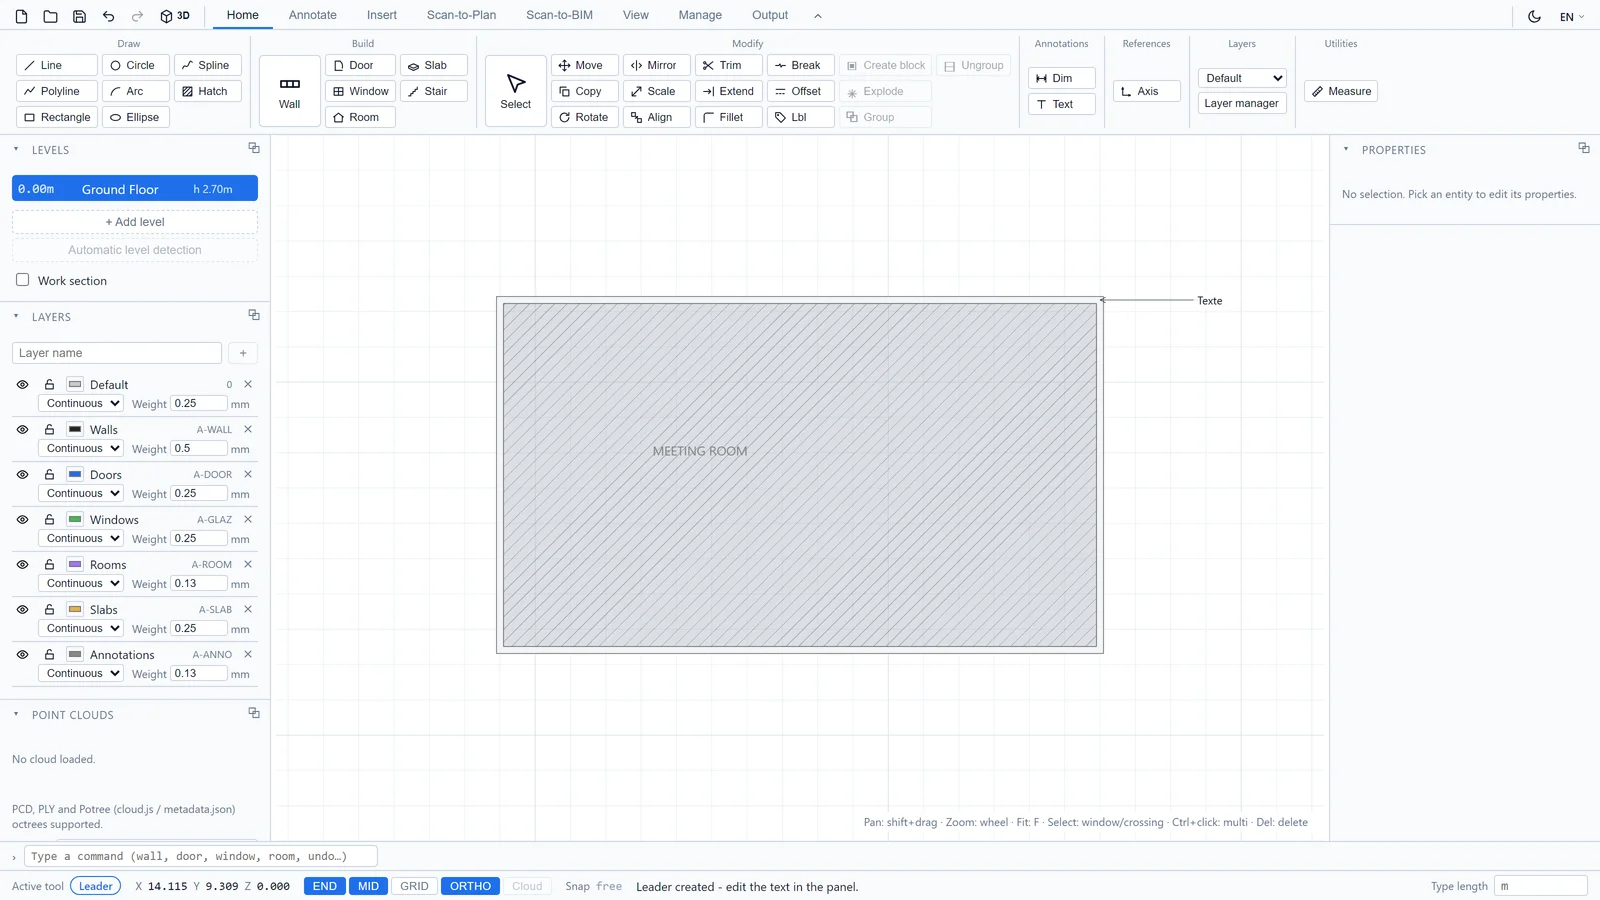Collapse the PROPERTIES panel

click(x=1346, y=149)
